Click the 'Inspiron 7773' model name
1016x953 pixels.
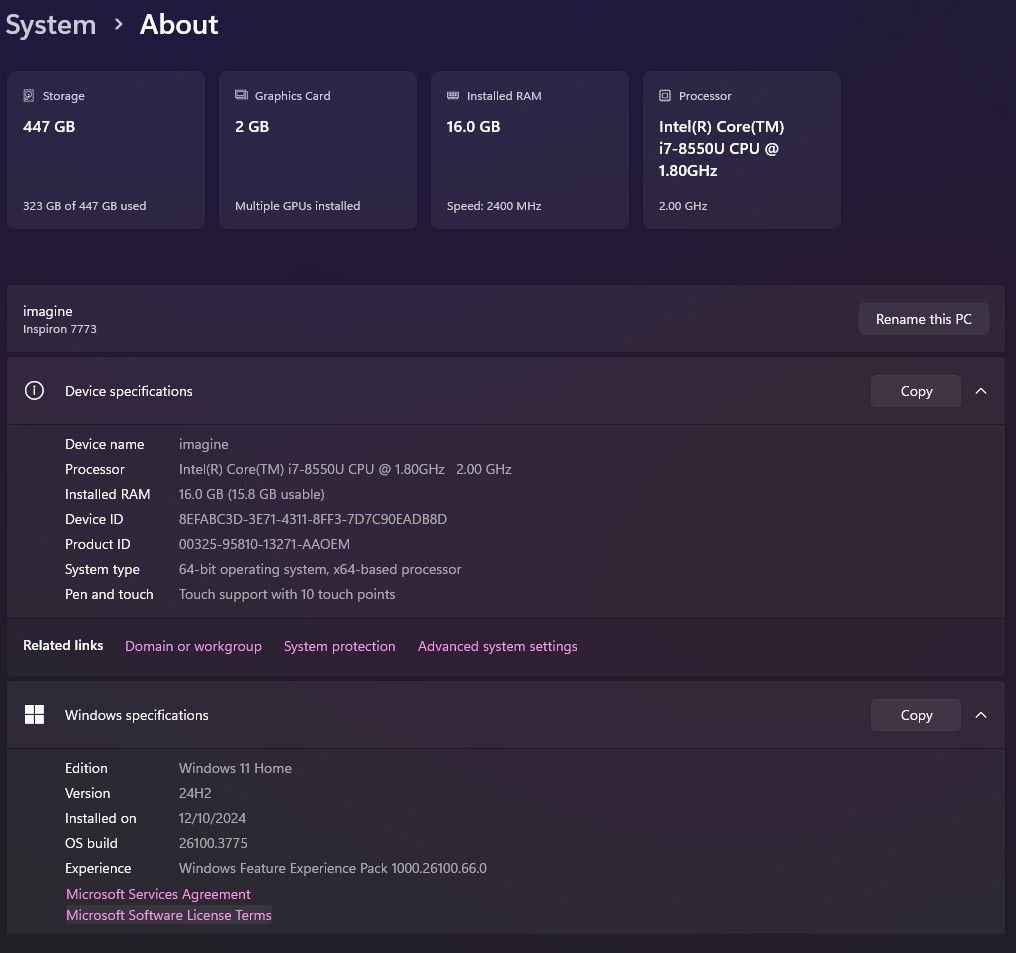click(60, 329)
